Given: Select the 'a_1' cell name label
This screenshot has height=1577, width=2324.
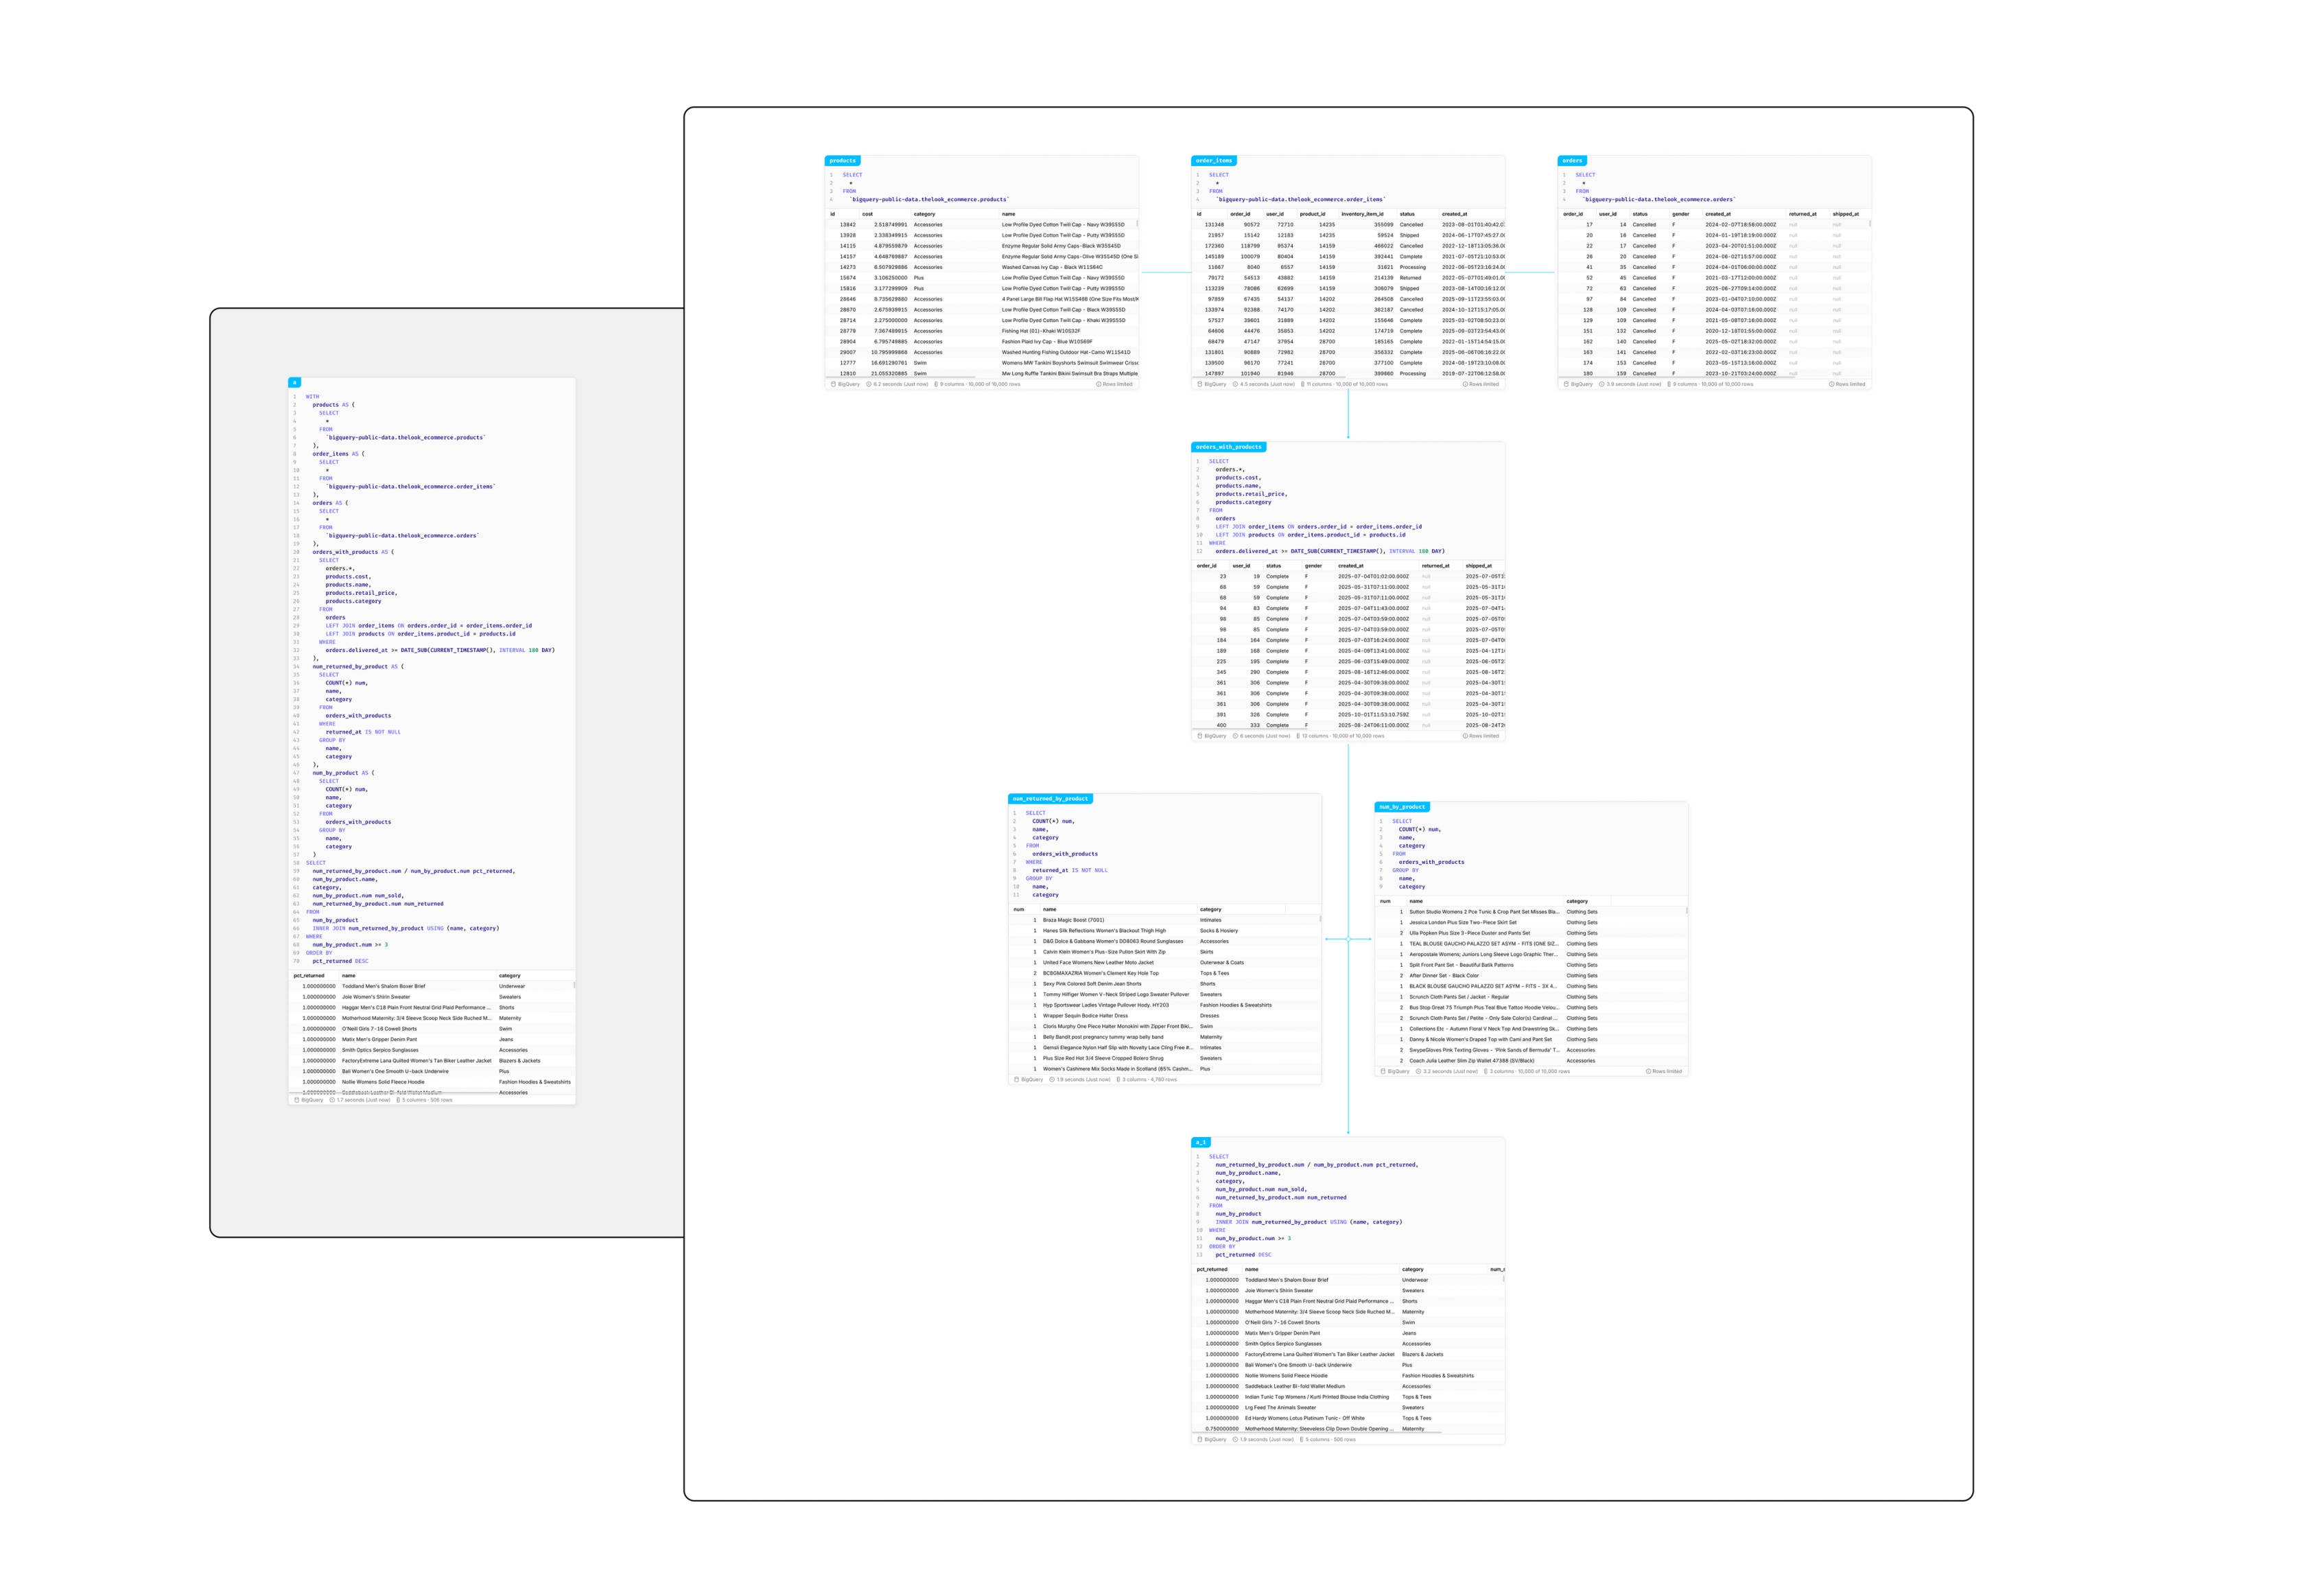Looking at the screenshot, I should pos(1201,1142).
